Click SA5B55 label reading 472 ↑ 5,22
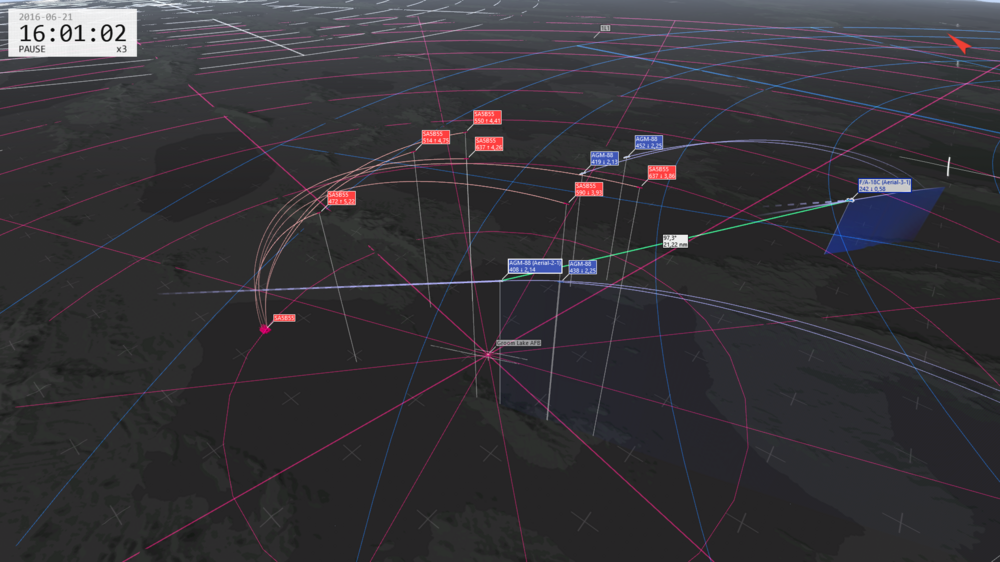 coord(341,198)
